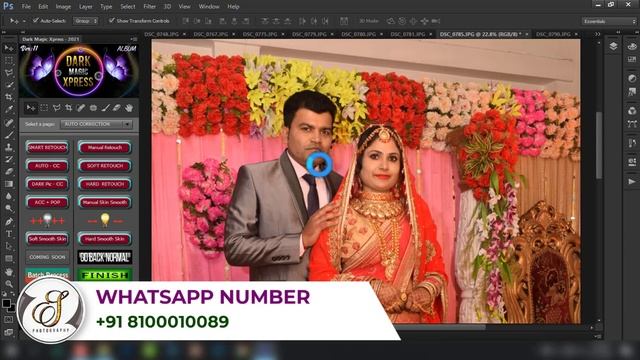This screenshot has width=640, height=360.
Task: Select the Rectangular Marquee tool in left toolbar
Action: 9,60
